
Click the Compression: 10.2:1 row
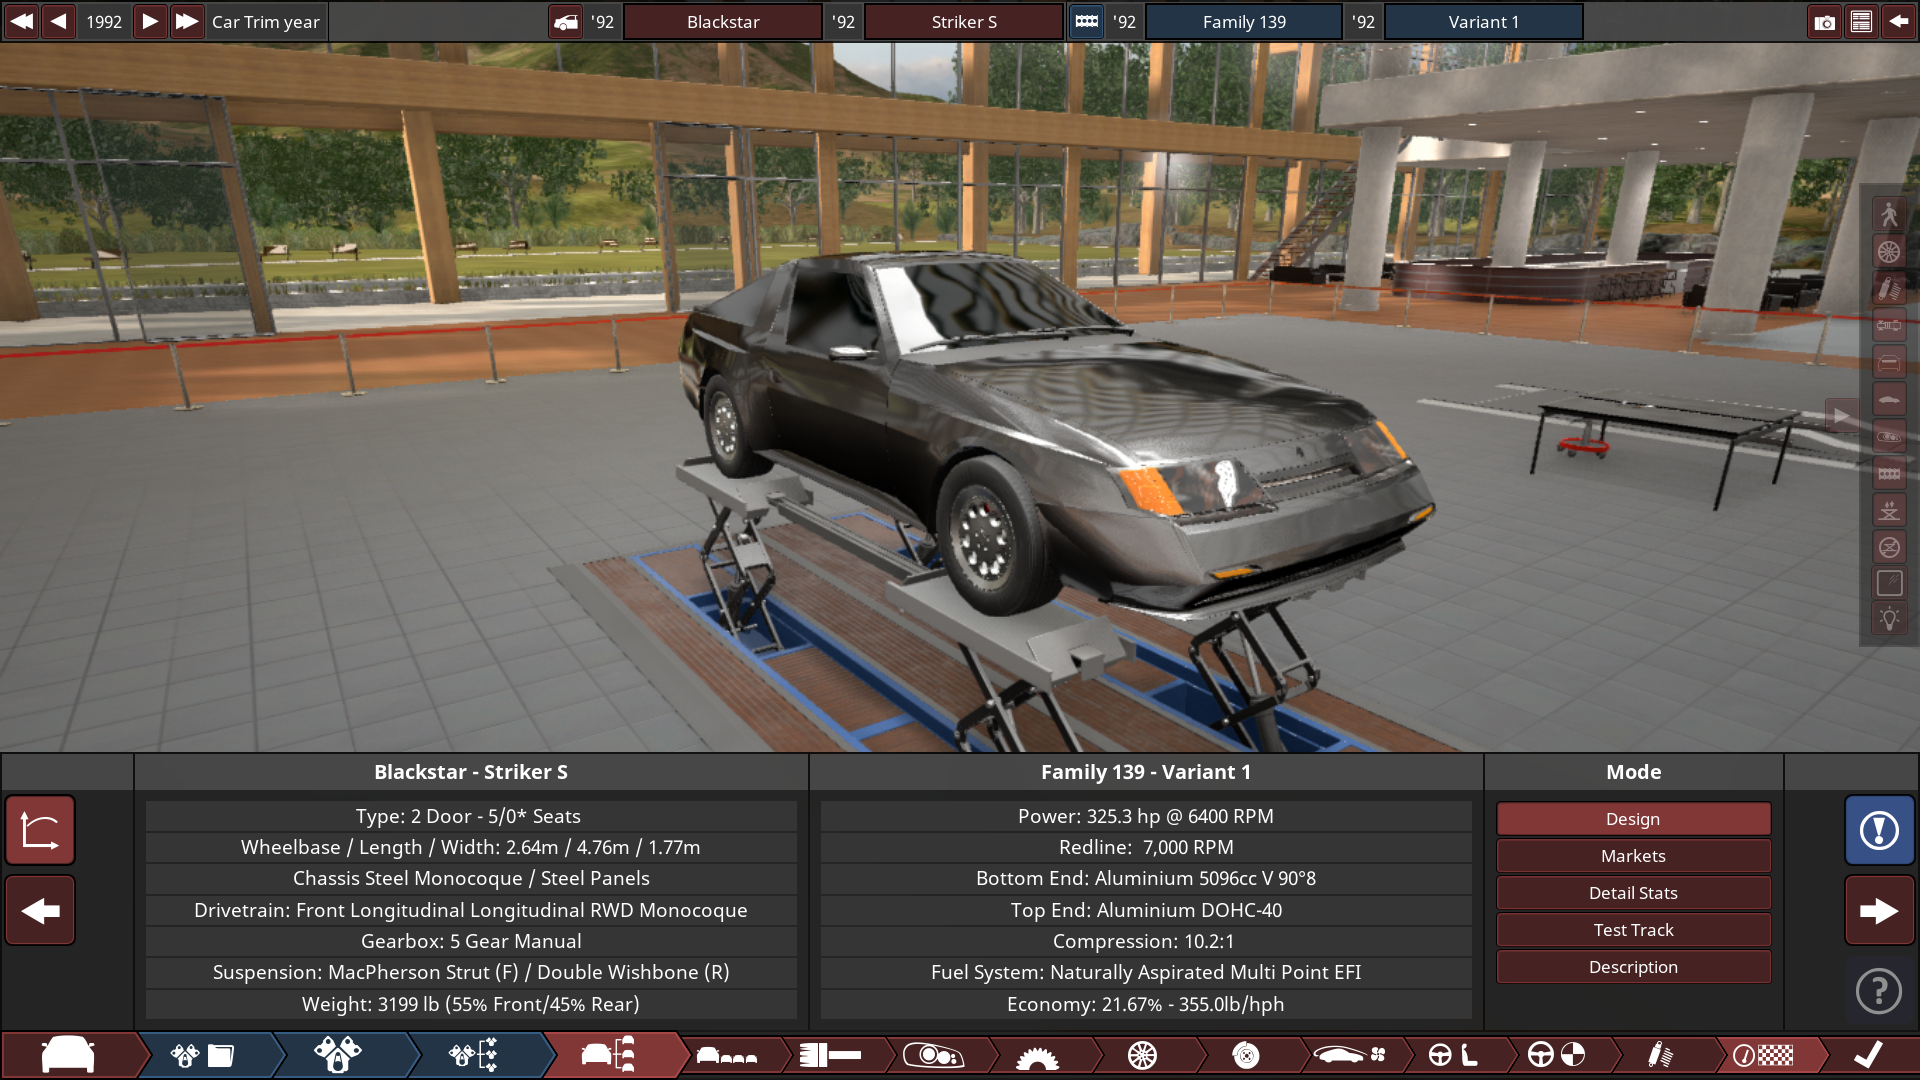[1145, 941]
